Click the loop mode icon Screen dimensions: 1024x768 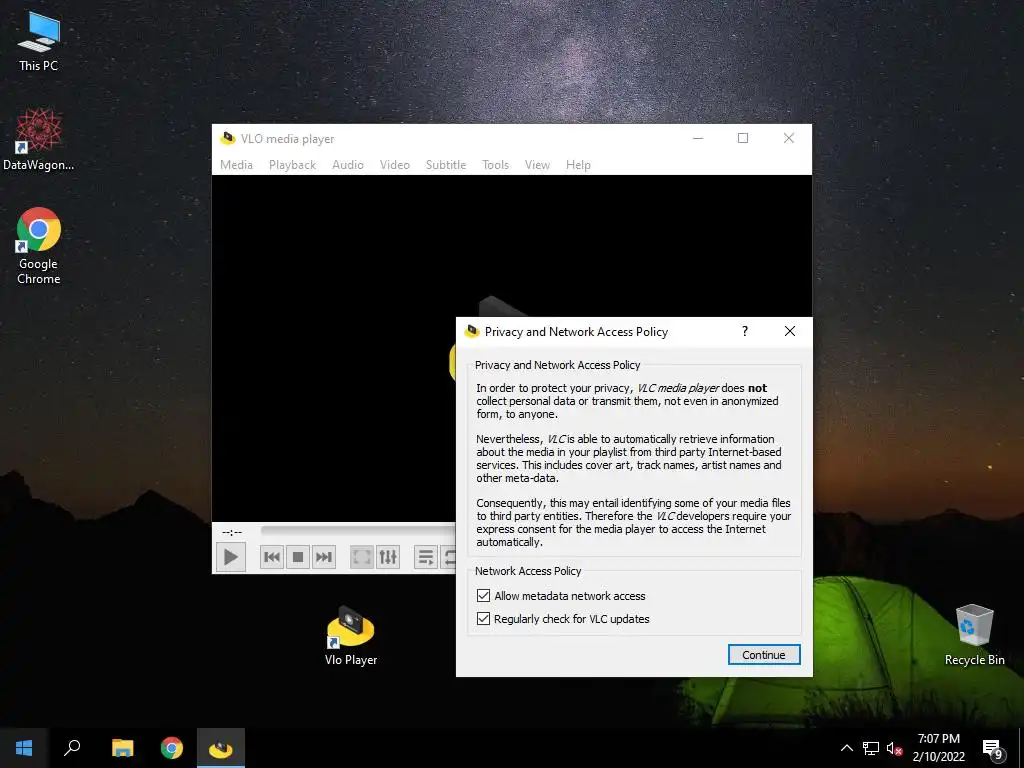pyautogui.click(x=449, y=557)
